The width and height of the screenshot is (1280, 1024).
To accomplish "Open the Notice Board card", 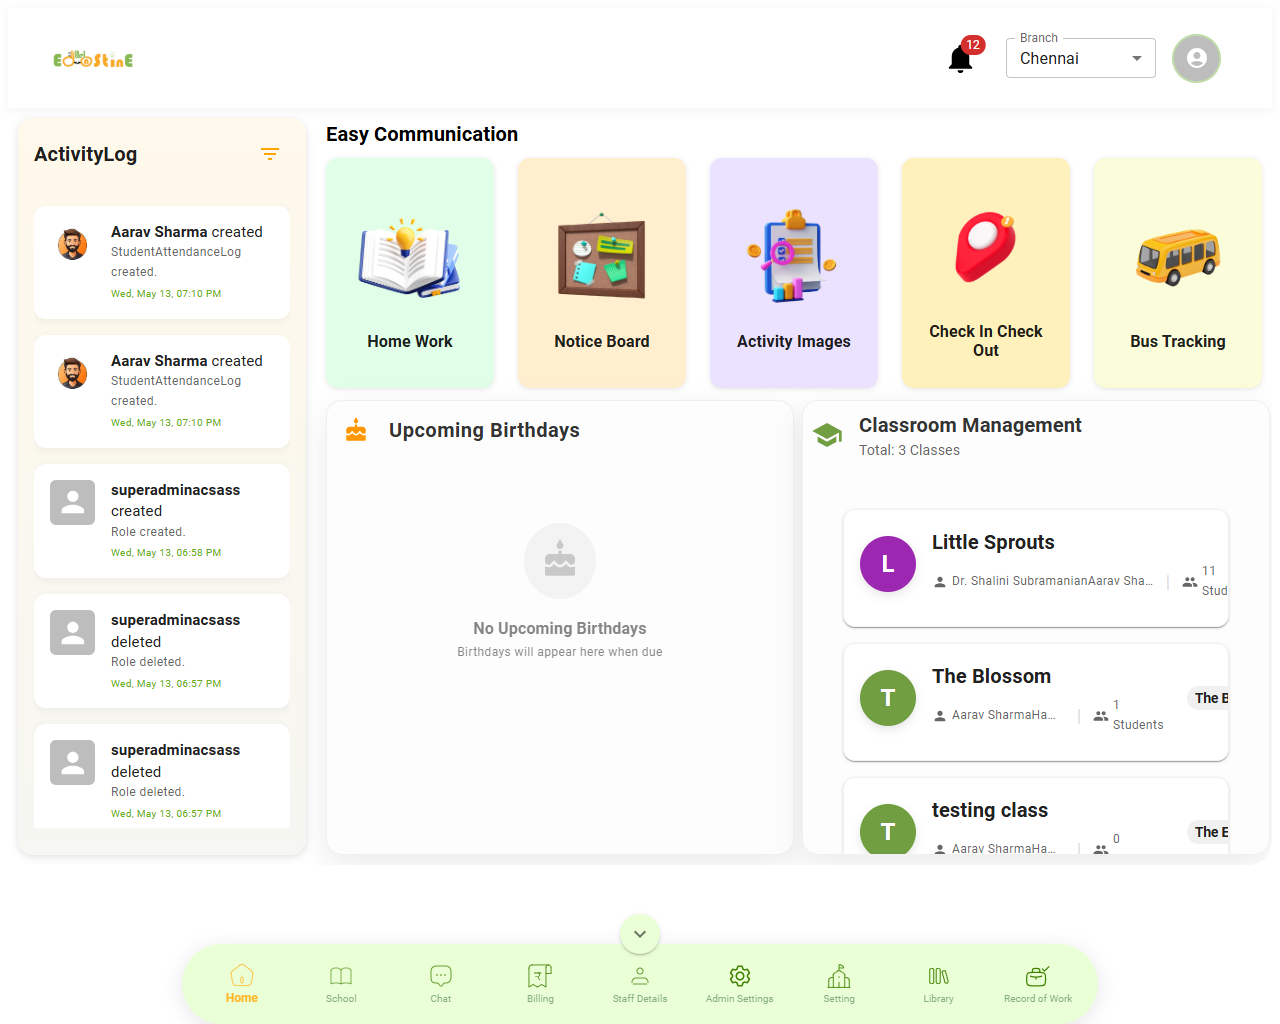I will click(x=602, y=272).
